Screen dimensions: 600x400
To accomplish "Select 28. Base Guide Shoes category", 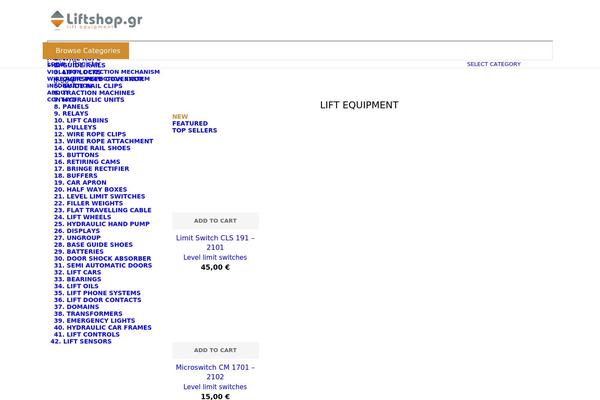I will (93, 245).
